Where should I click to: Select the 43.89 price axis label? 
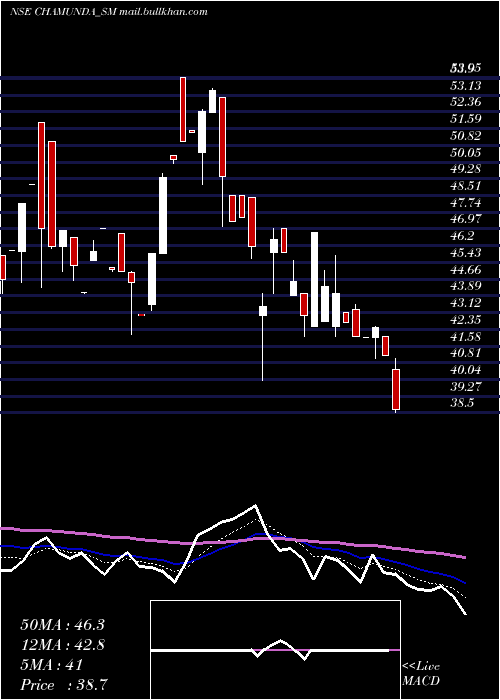point(466,286)
